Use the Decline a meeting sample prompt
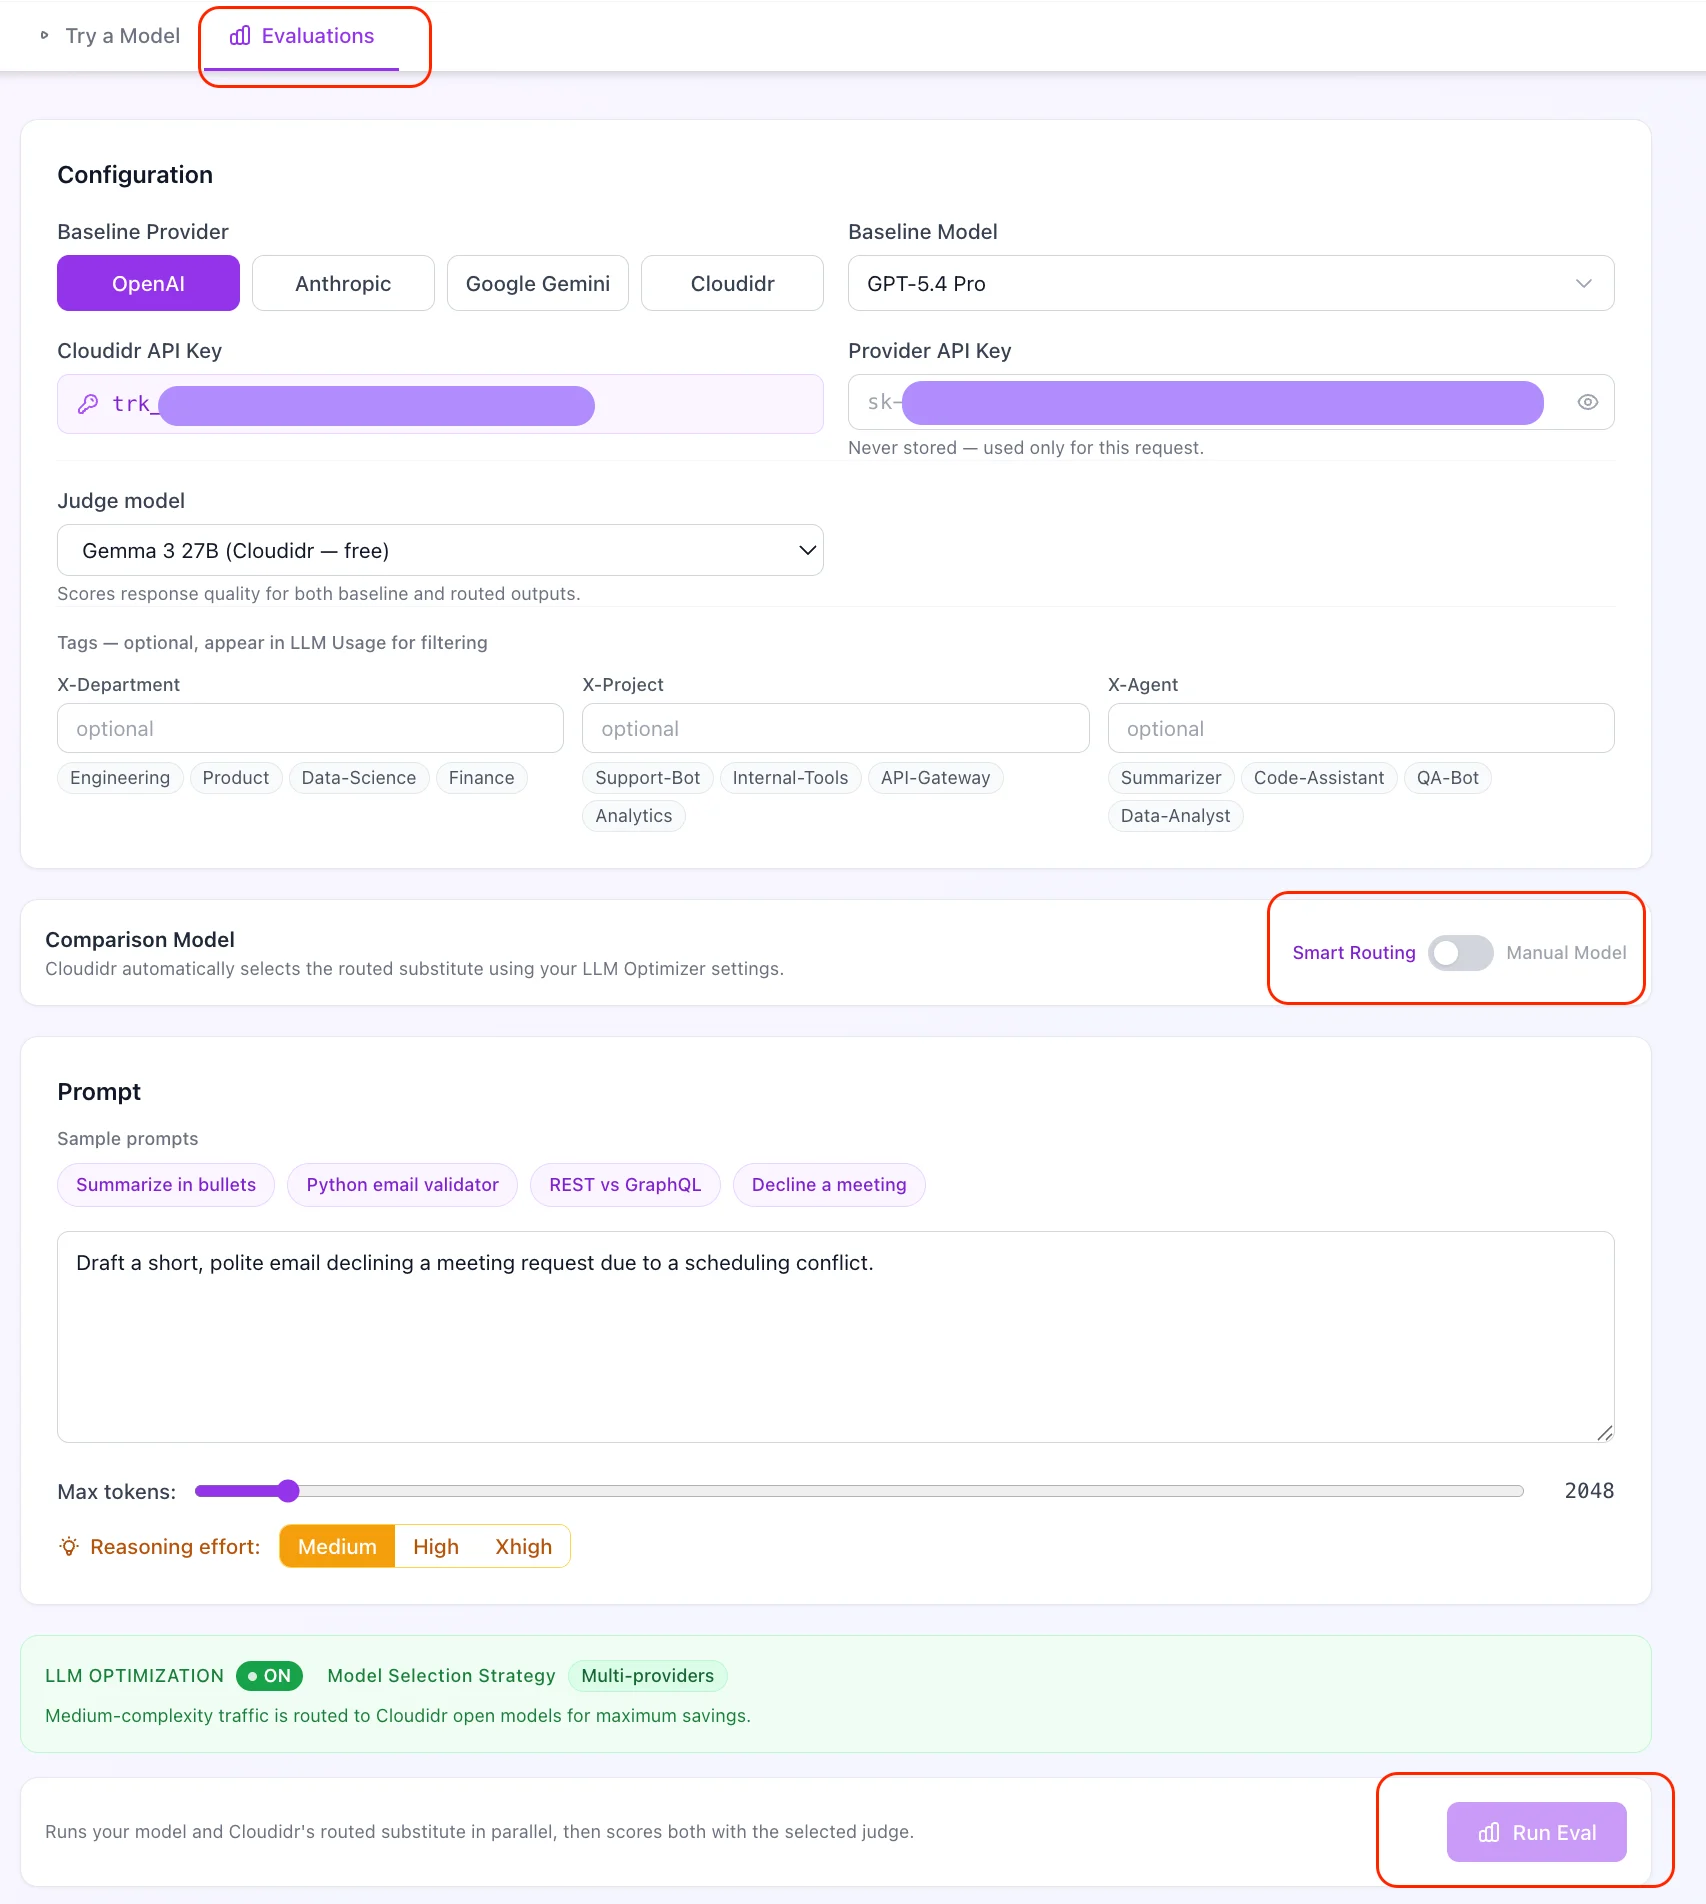Image resolution: width=1706 pixels, height=1904 pixels. [x=829, y=1185]
